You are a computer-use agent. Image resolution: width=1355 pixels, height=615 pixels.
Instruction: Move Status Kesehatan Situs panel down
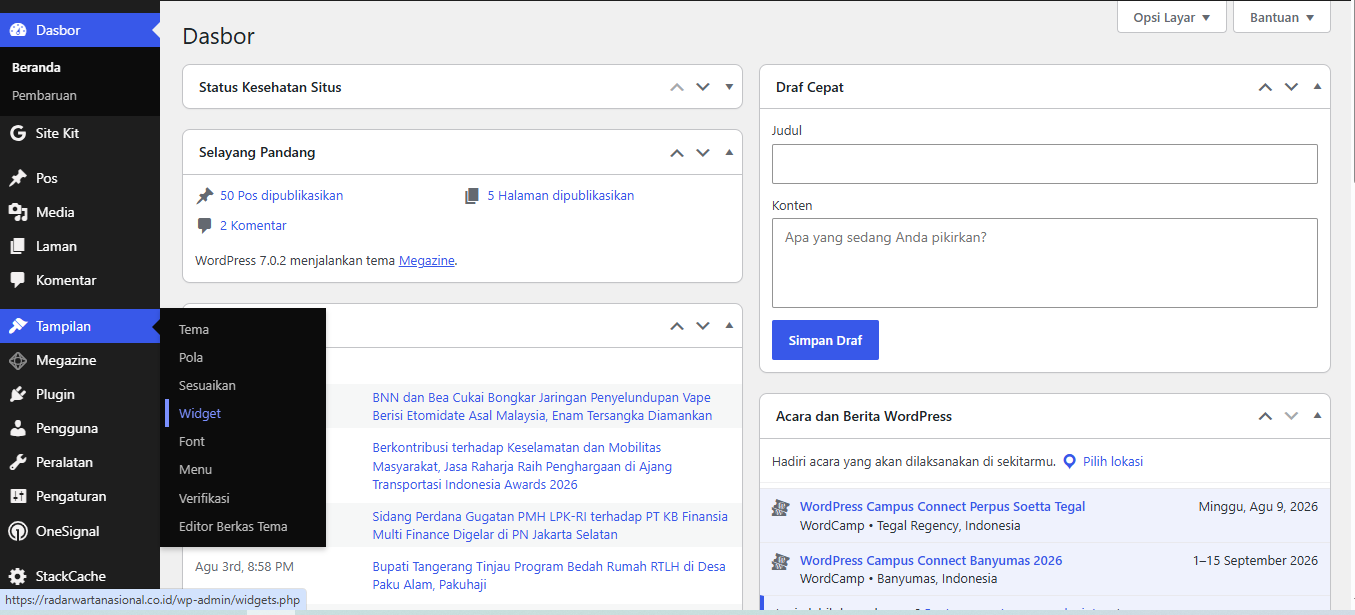(703, 87)
